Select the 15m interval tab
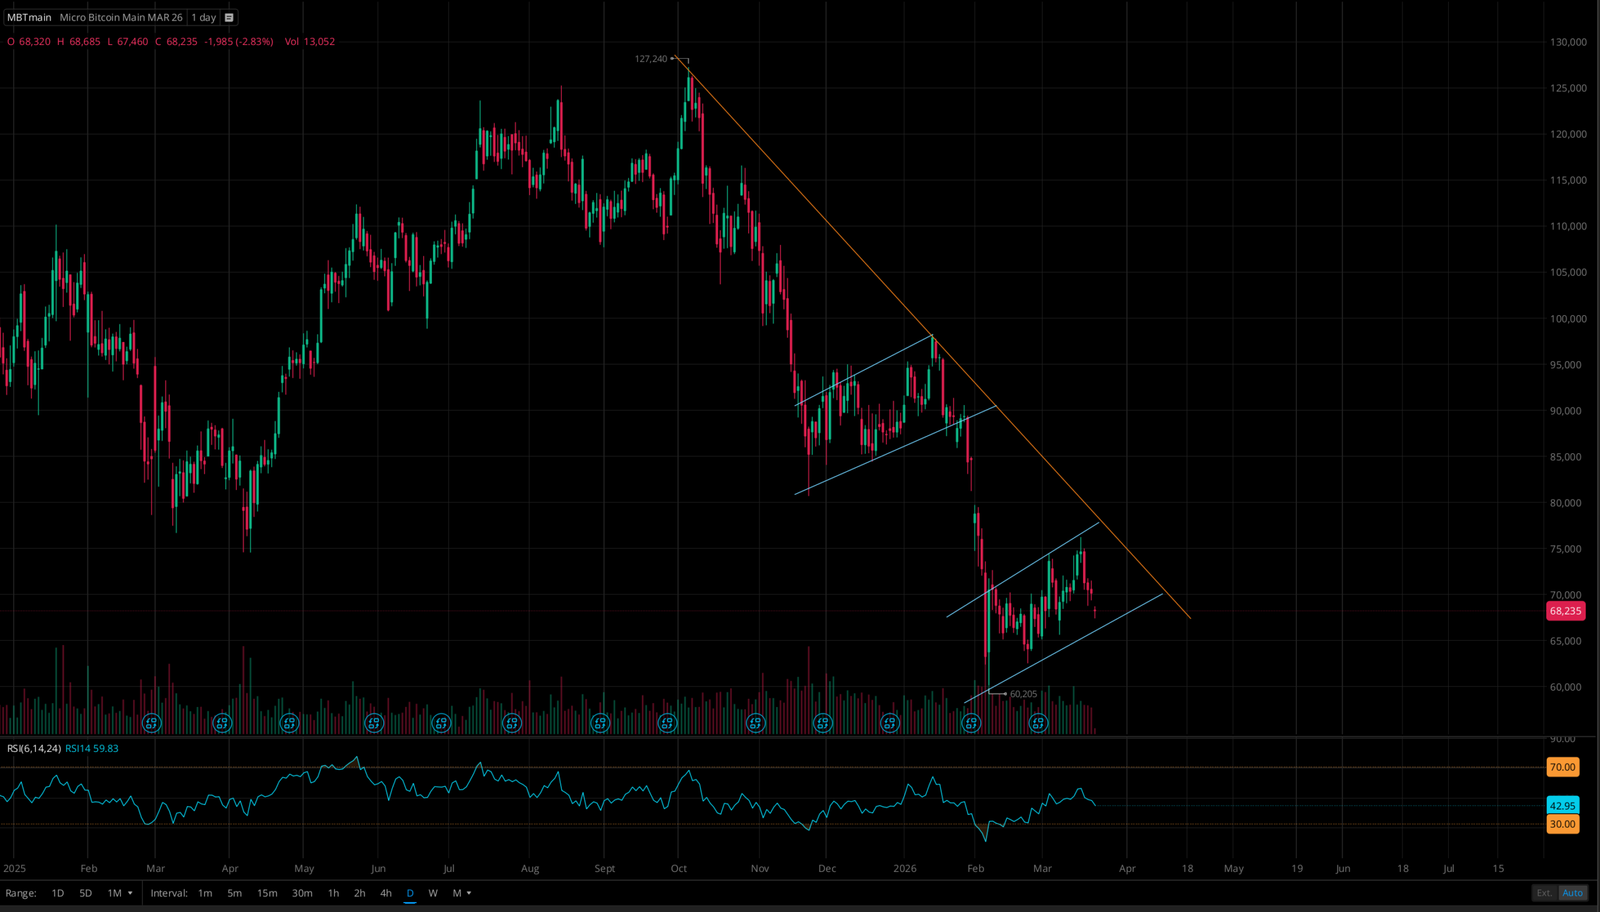 (266, 892)
